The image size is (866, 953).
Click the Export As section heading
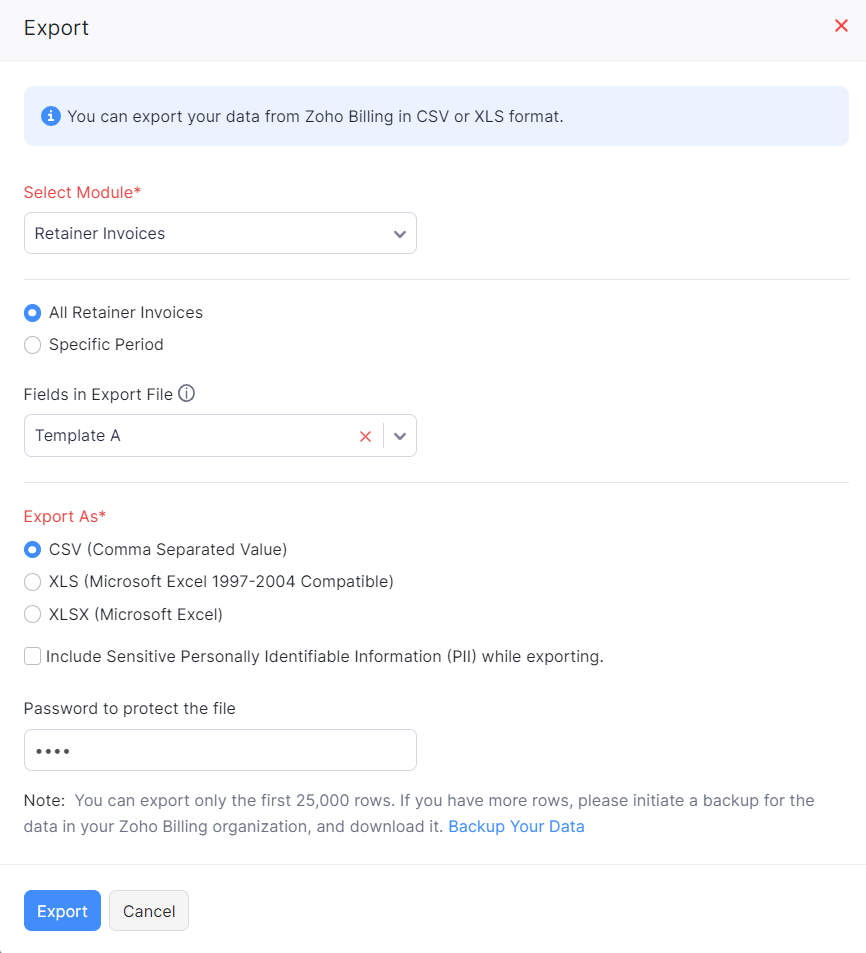point(64,516)
